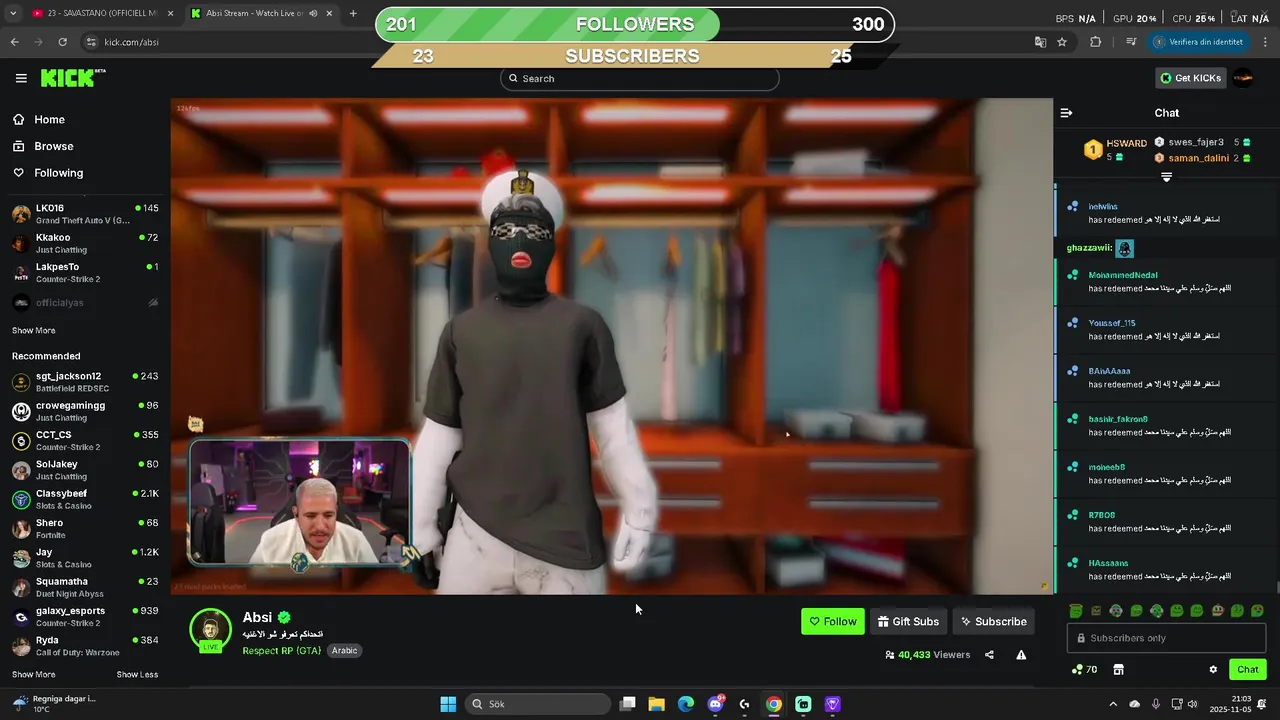This screenshot has width=1280, height=720.
Task: Open Chrome media controls icon
Action: [x=1131, y=42]
